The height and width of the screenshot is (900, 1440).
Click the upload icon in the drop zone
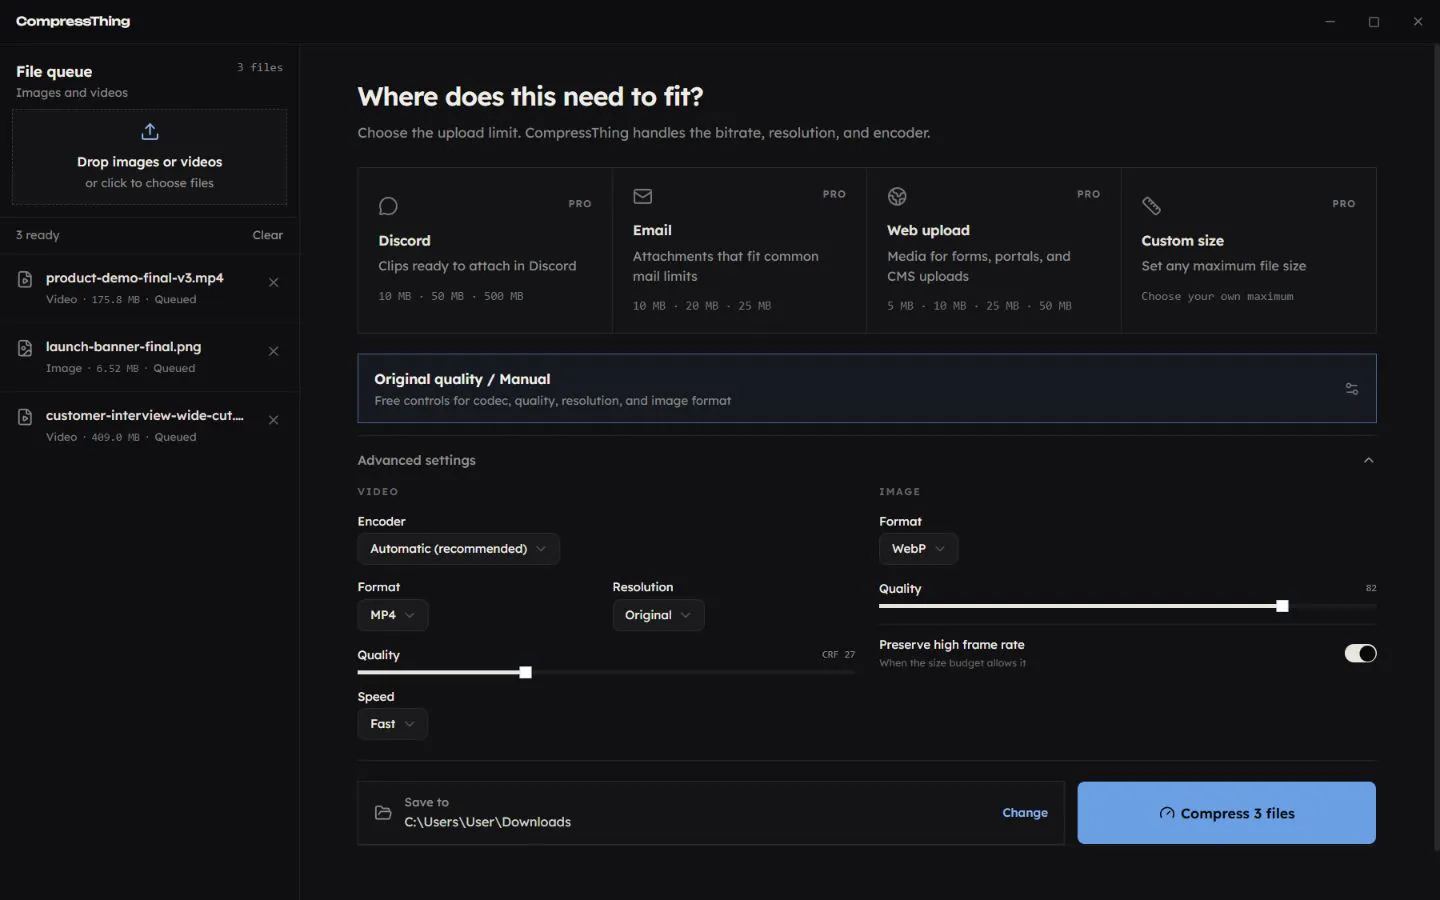[150, 132]
